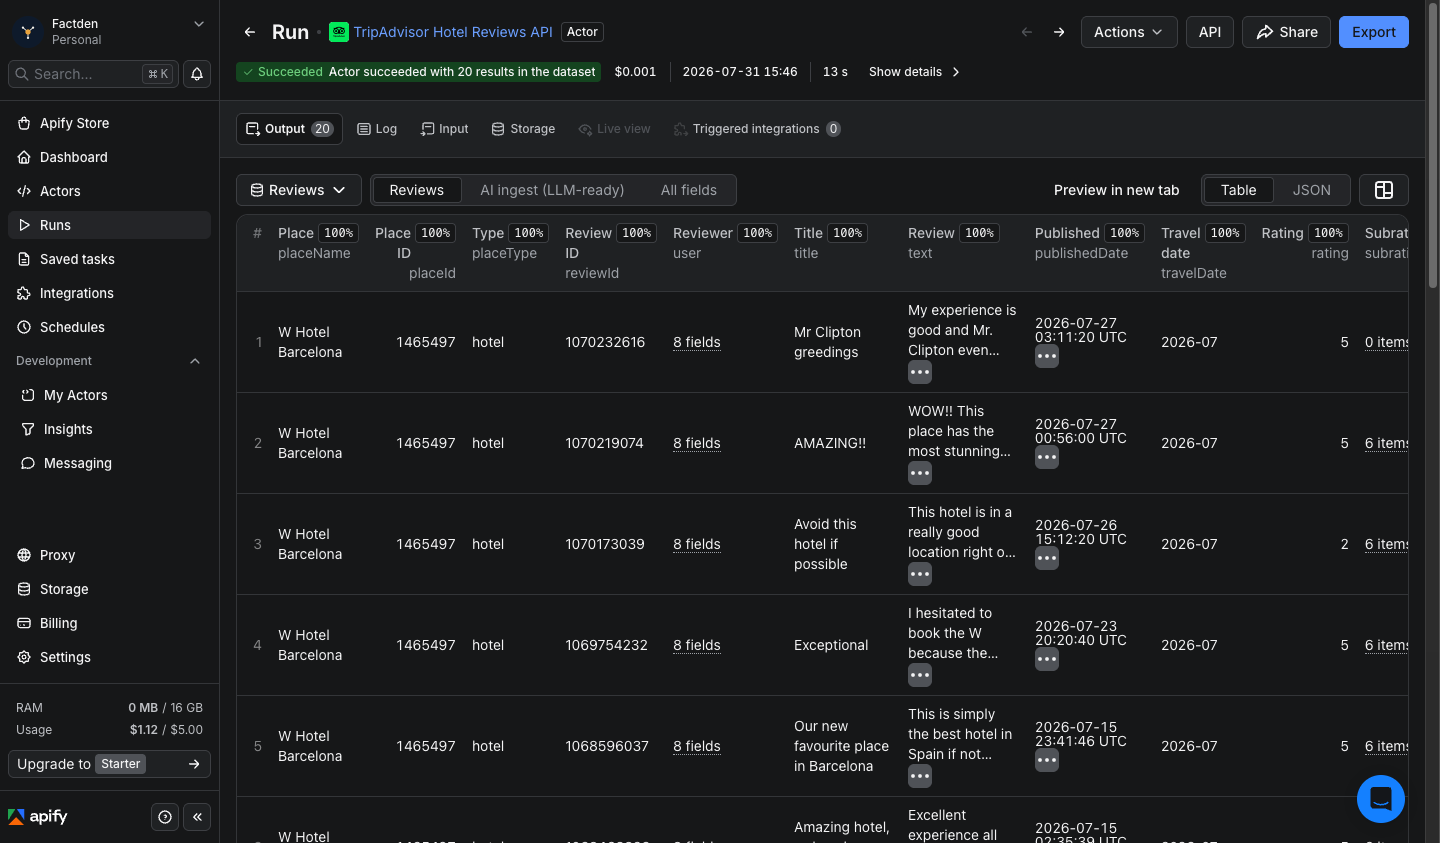Expand review text ellipsis for row 3
1440x843 pixels.
[x=920, y=574]
